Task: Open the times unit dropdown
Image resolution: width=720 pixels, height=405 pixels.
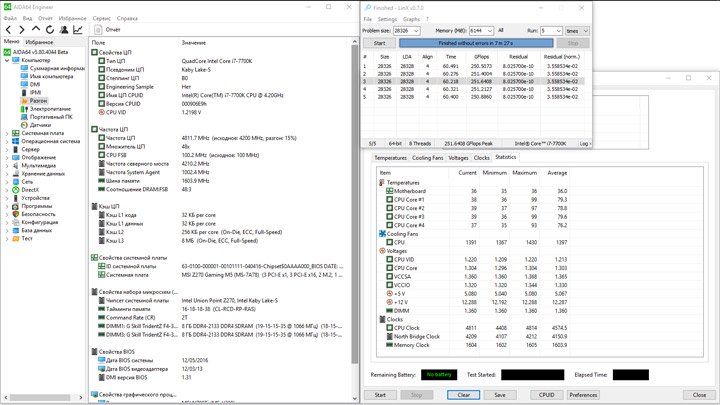Action: [x=585, y=31]
